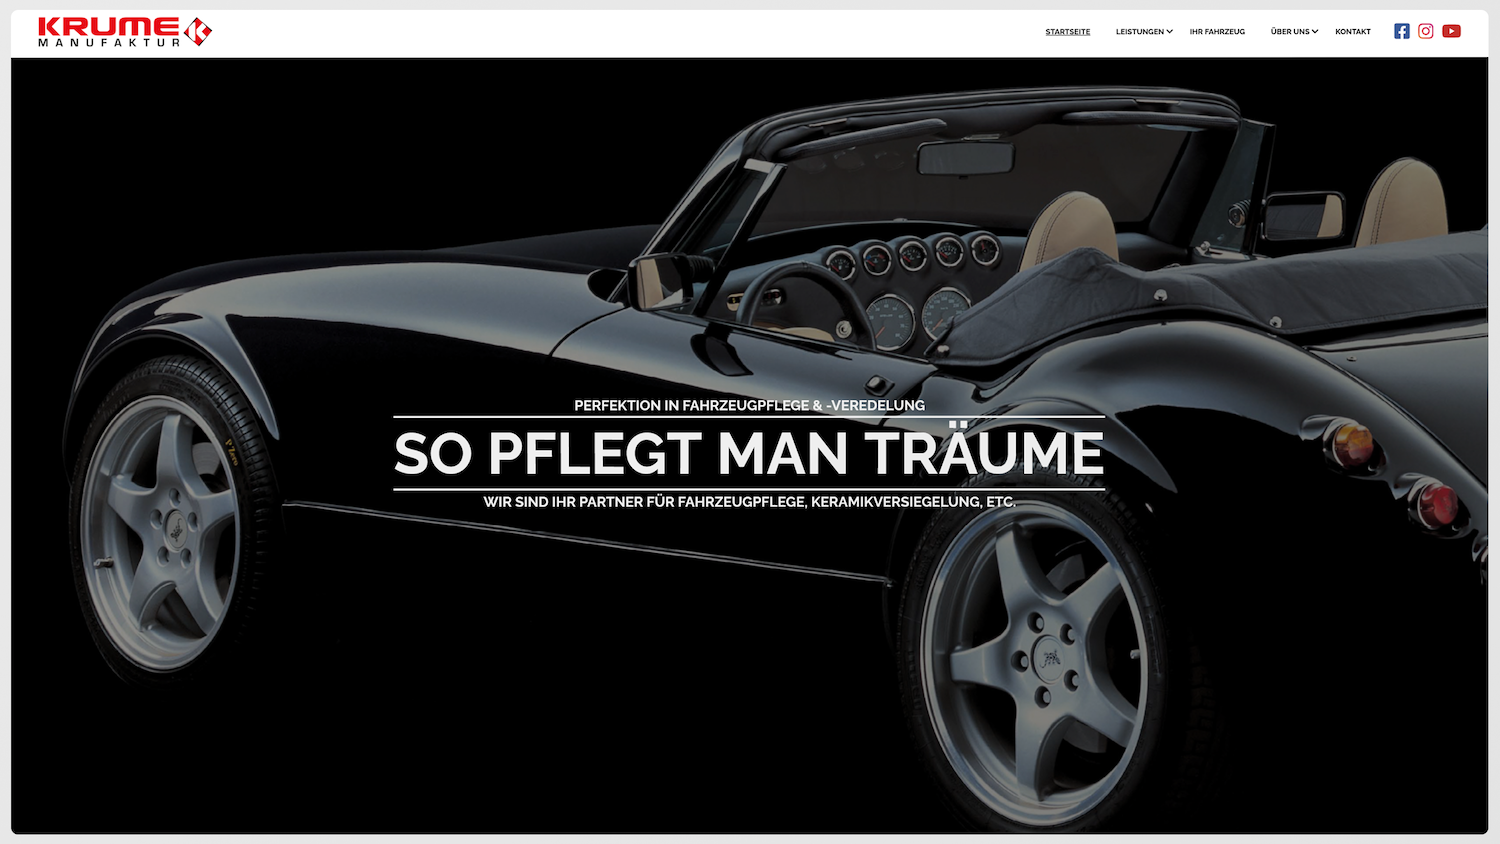Go to the Startseite menu item
1500x844 pixels.
point(1067,32)
